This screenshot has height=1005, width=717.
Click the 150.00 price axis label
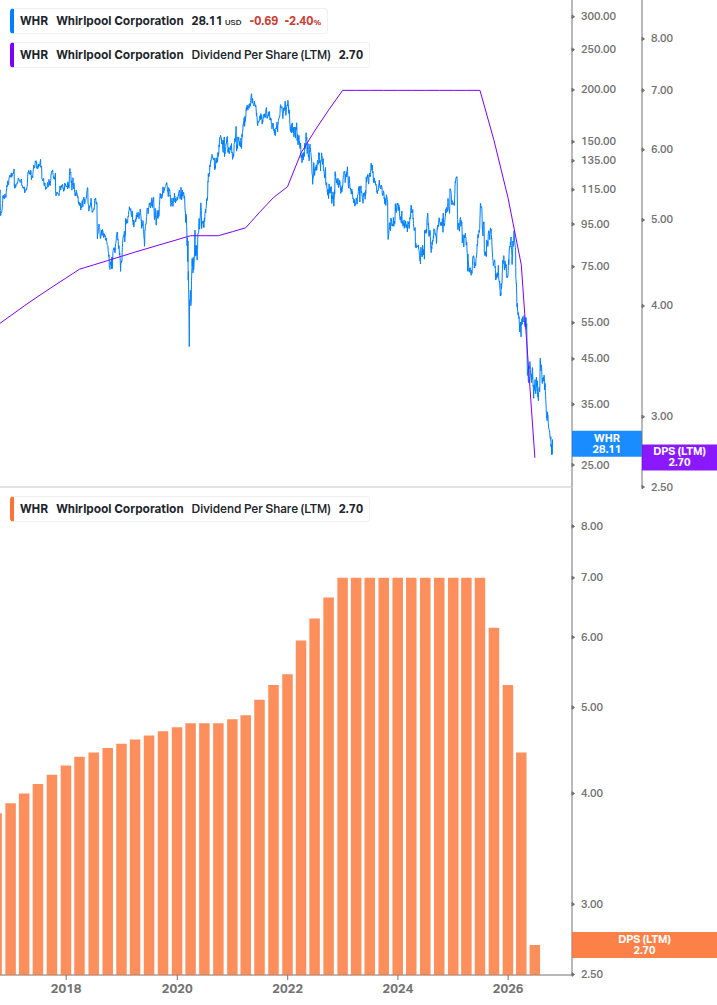[x=598, y=141]
